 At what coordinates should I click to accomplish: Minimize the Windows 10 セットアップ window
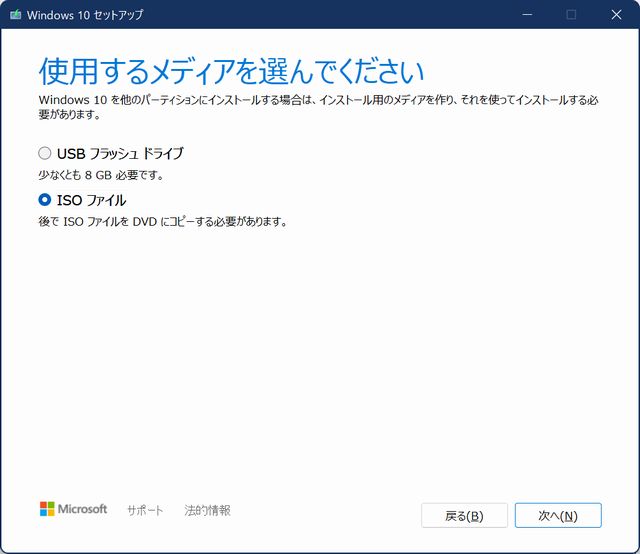click(x=527, y=15)
